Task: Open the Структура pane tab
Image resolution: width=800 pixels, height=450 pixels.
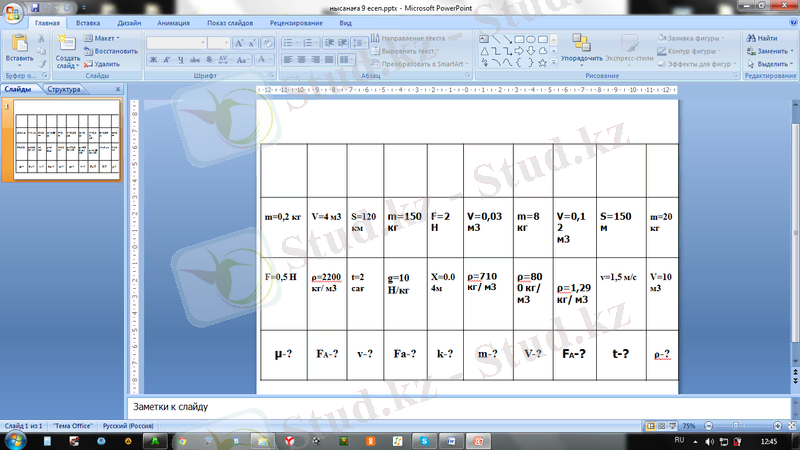Action: pos(63,89)
